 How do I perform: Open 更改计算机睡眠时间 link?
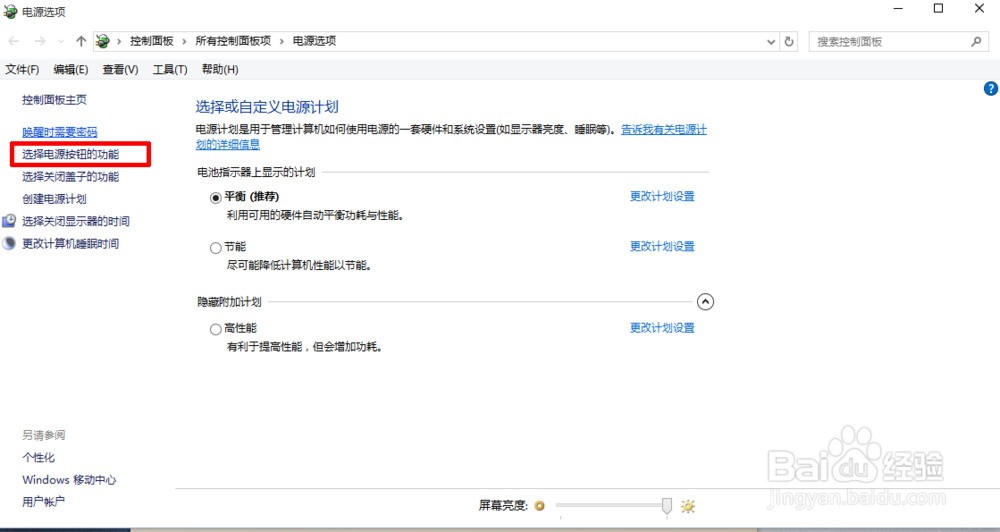(x=71, y=244)
